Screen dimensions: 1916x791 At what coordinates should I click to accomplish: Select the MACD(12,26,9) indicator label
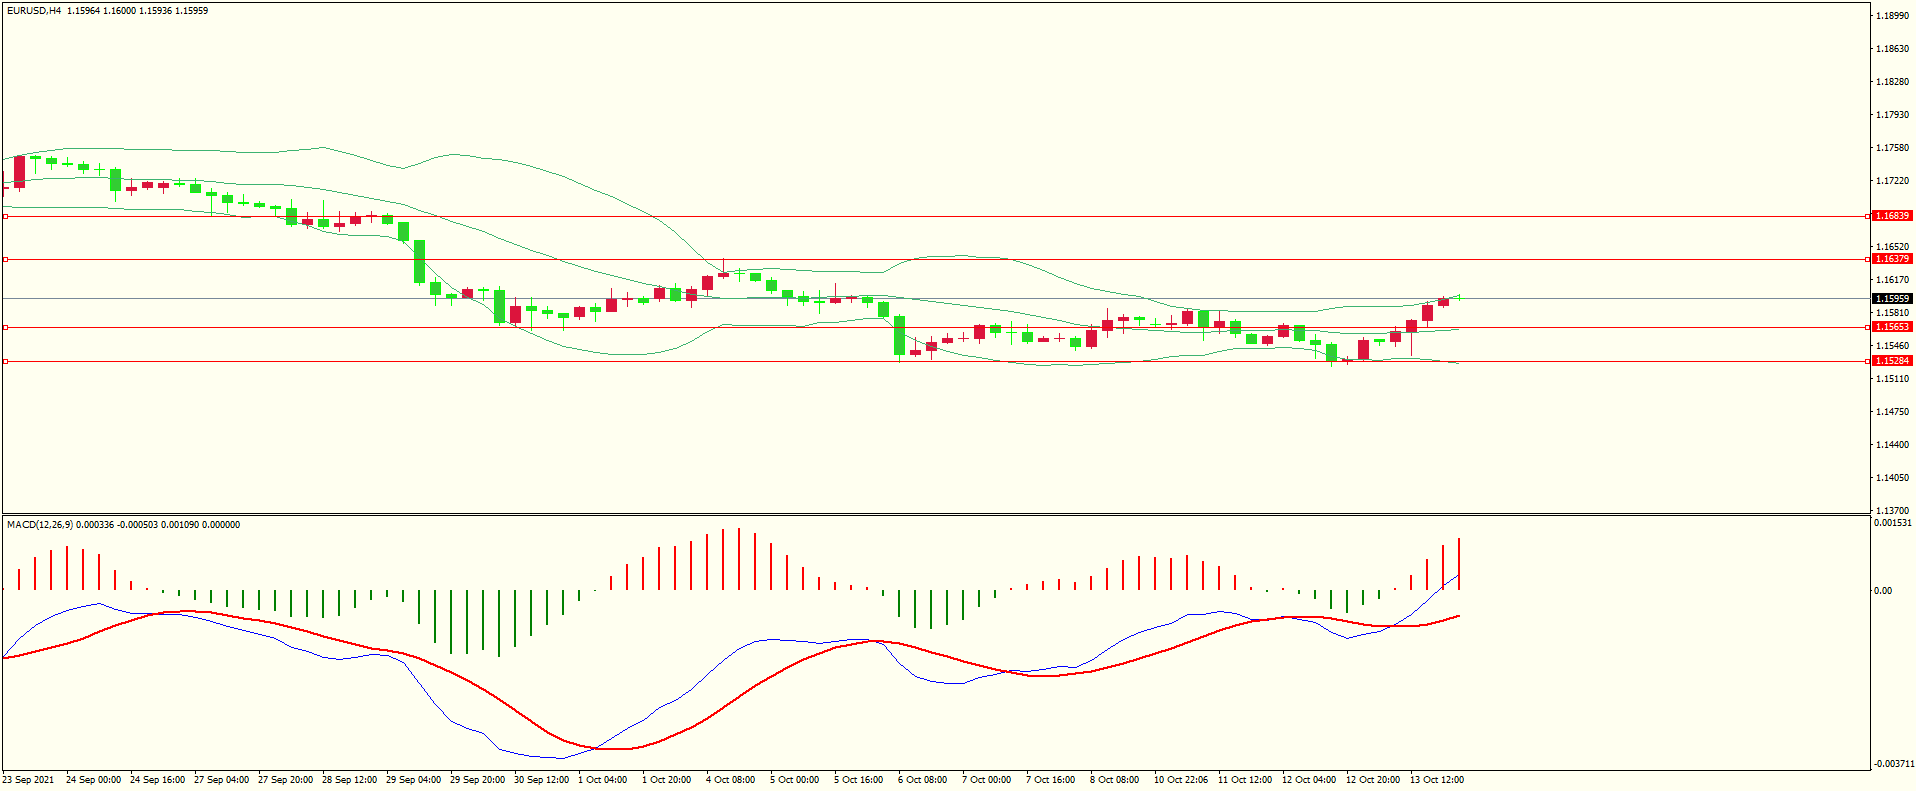40,525
